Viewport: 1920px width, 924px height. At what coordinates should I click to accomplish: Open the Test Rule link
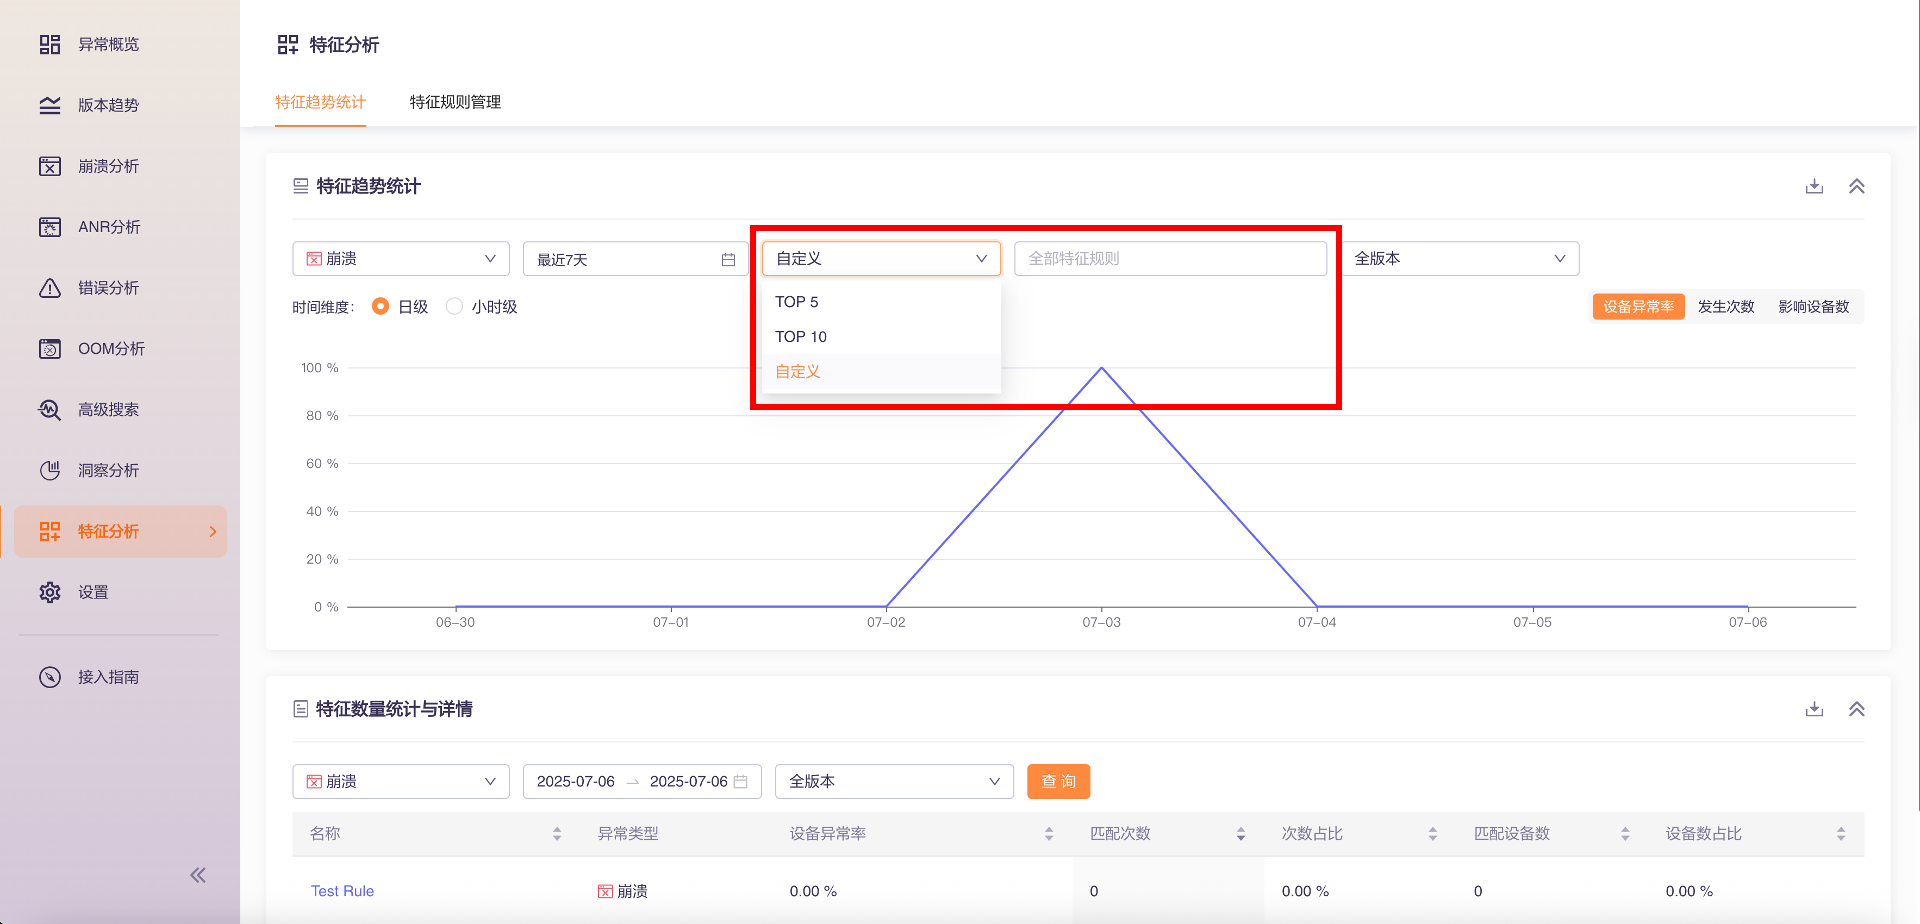342,891
